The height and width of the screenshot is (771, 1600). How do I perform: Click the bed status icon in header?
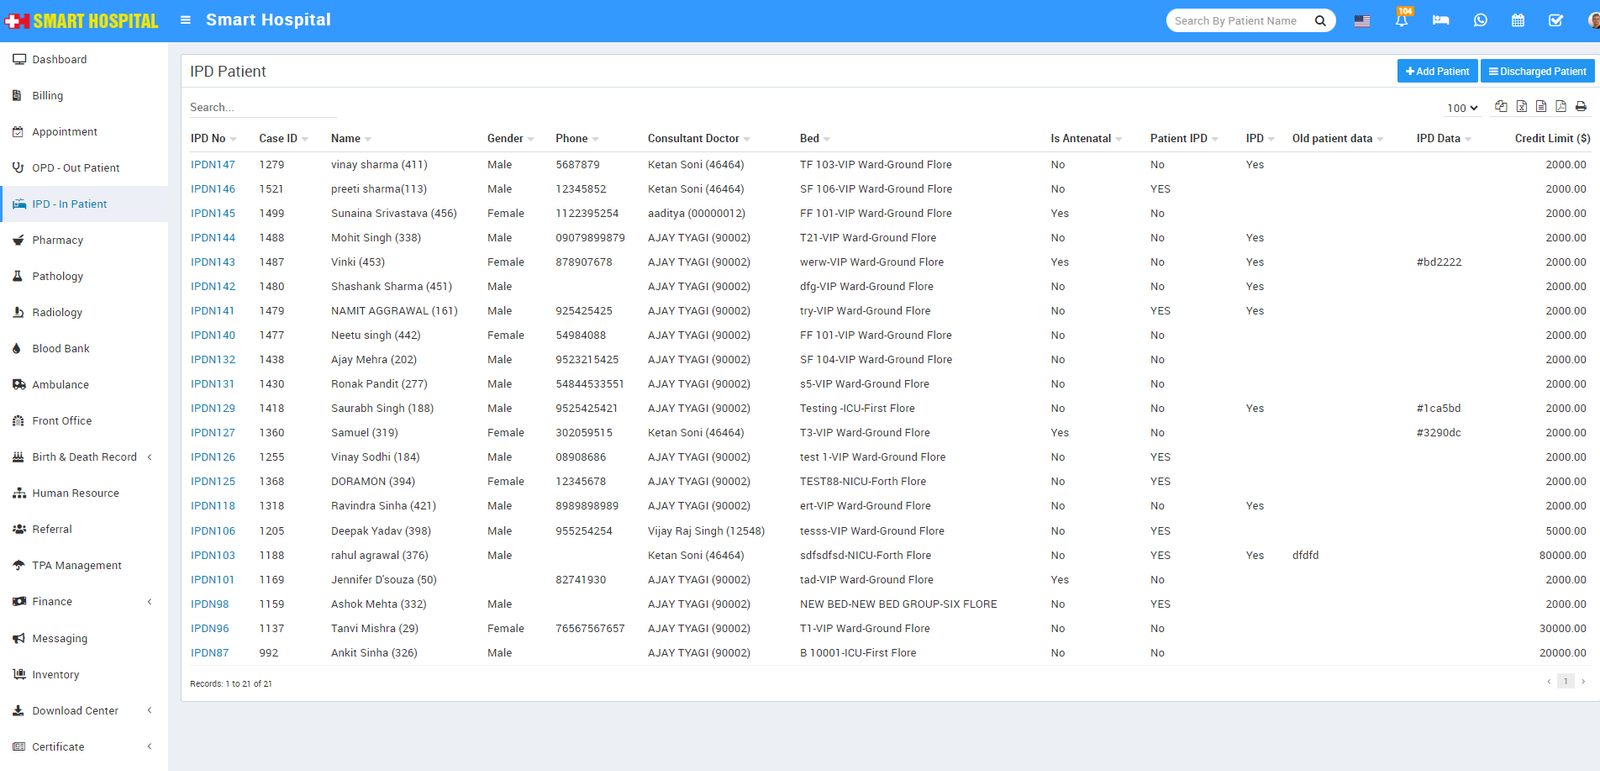1440,21
